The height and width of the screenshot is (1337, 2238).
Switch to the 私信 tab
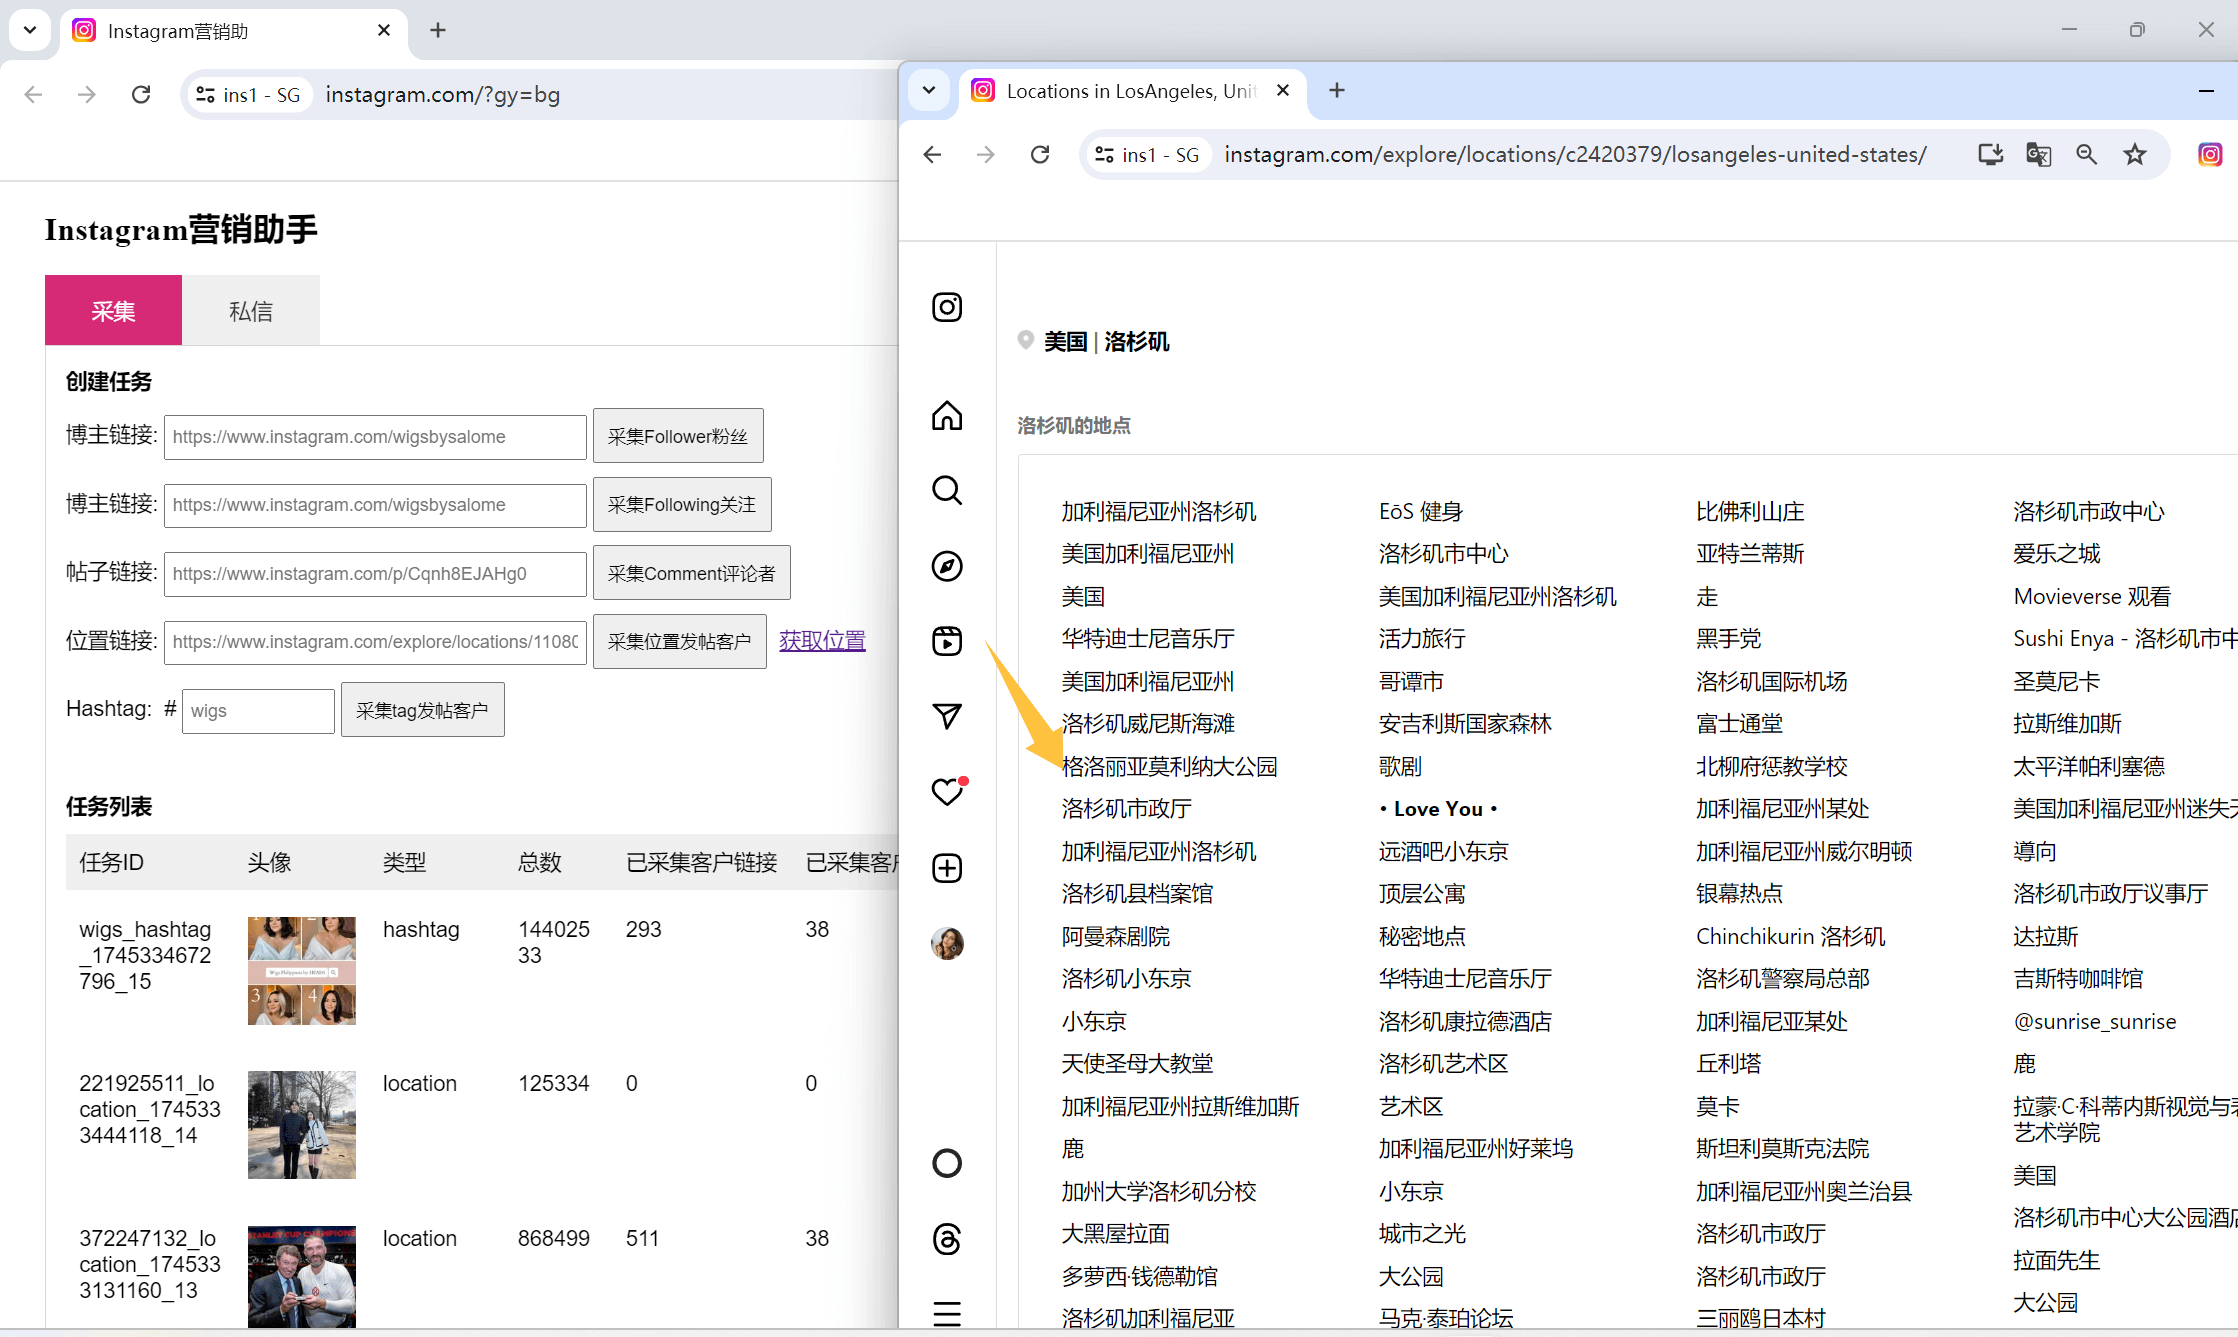pos(251,310)
